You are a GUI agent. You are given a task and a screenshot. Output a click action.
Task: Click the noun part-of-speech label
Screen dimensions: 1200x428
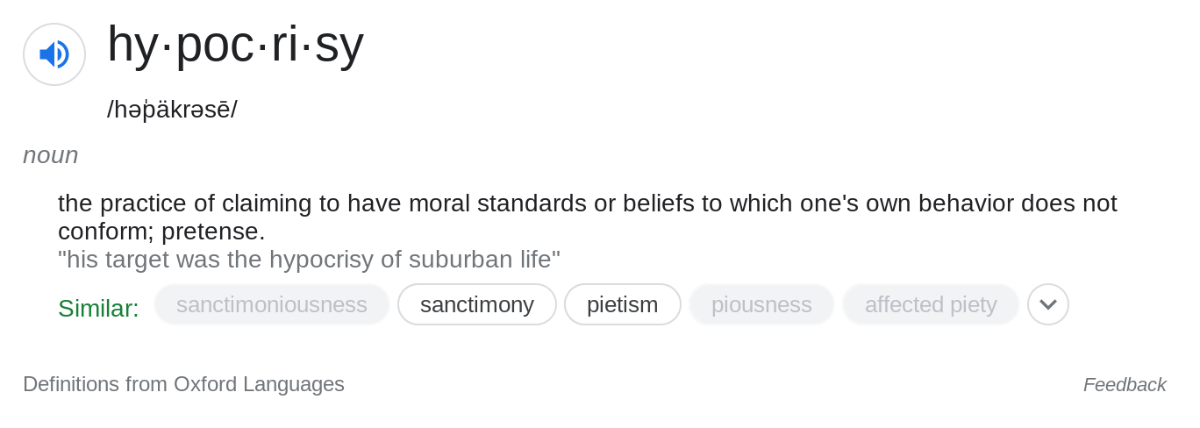point(50,155)
